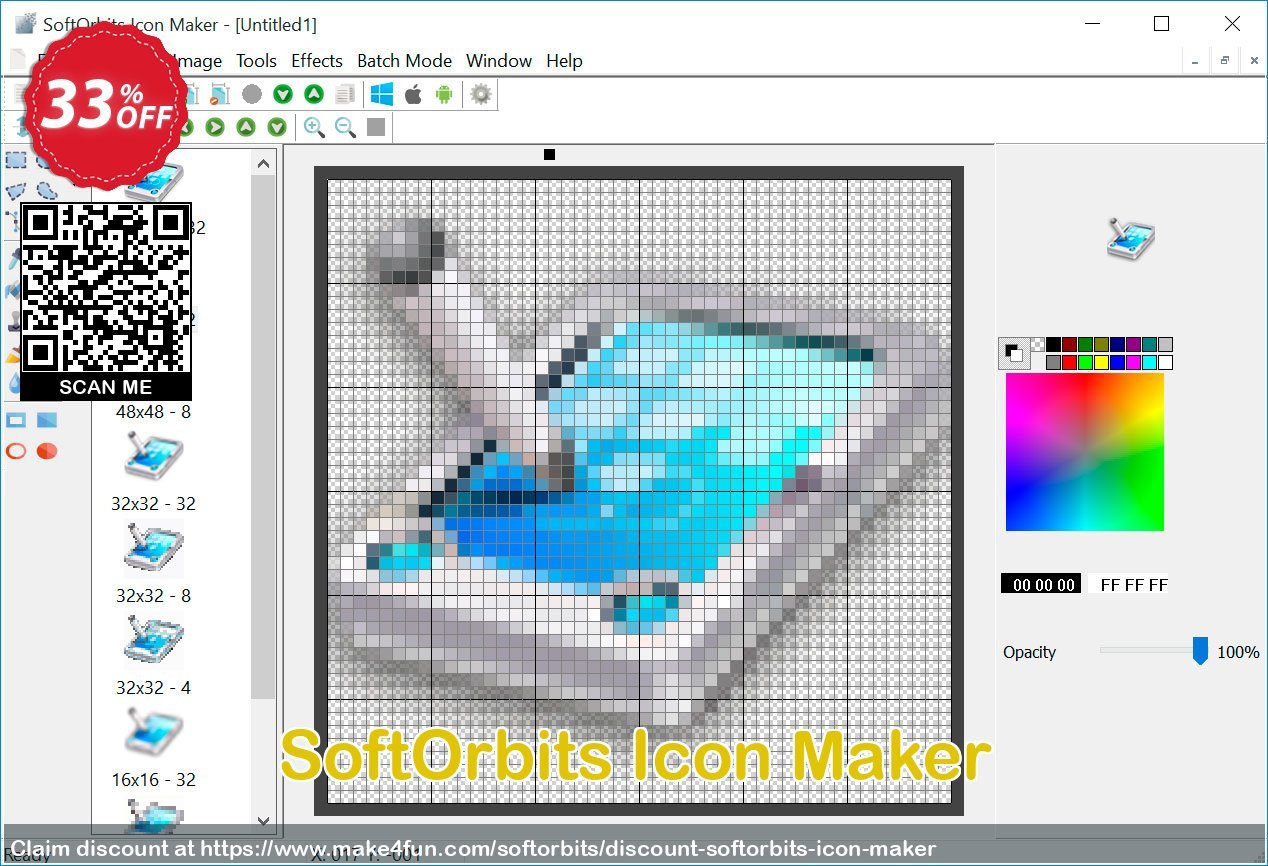
Task: Click the 00 00 00 foreground hex field
Action: click(1041, 584)
